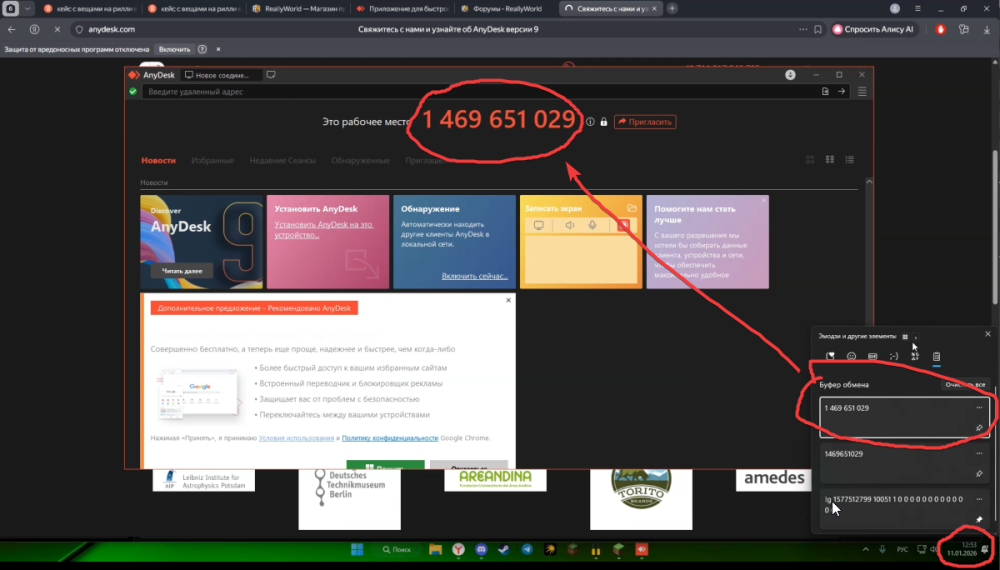Bookmark the page with the bookmark icon
Screen dimensions: 1000x570
818,29
